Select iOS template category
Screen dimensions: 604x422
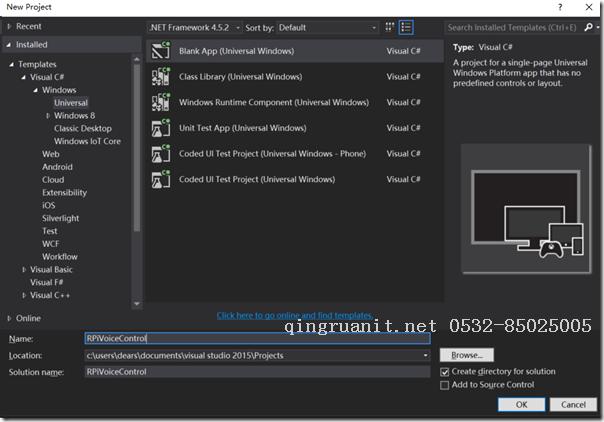point(49,205)
